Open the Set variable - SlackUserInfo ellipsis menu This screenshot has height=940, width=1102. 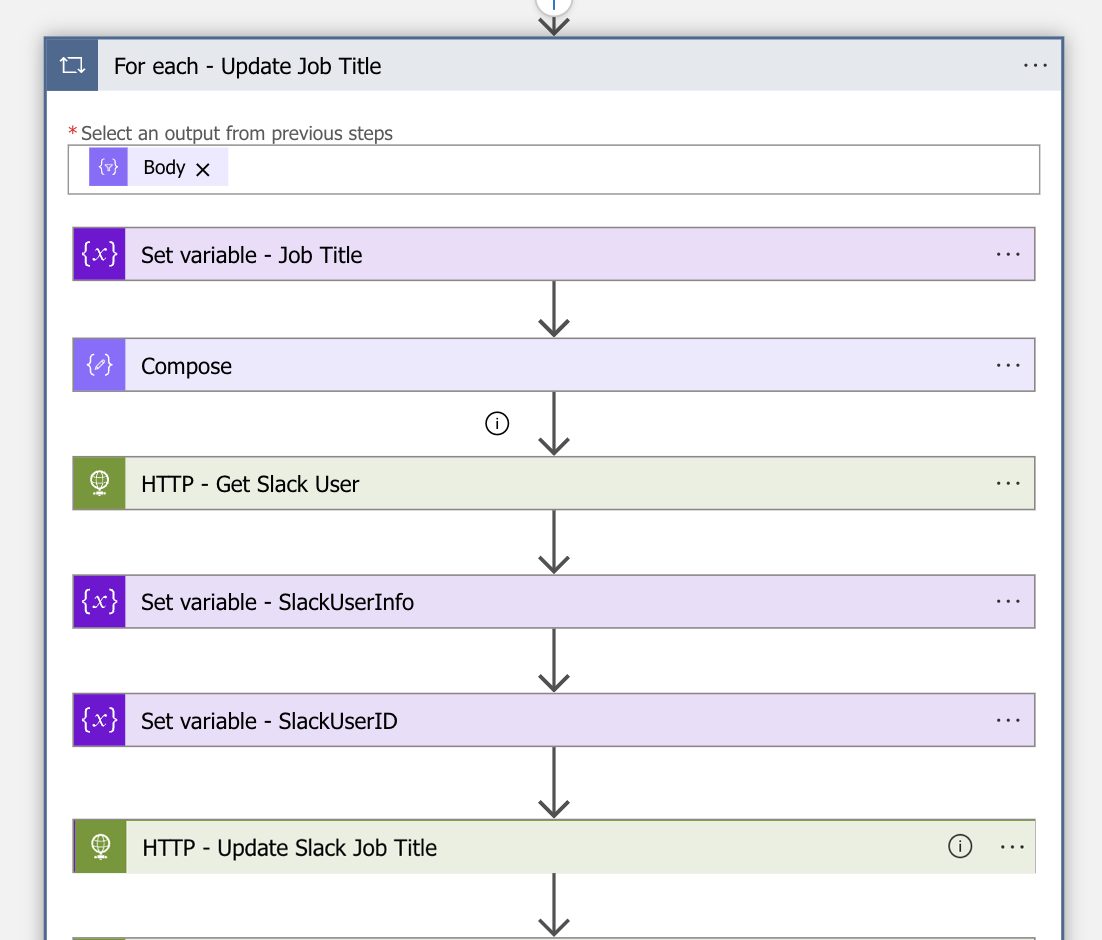click(1008, 601)
